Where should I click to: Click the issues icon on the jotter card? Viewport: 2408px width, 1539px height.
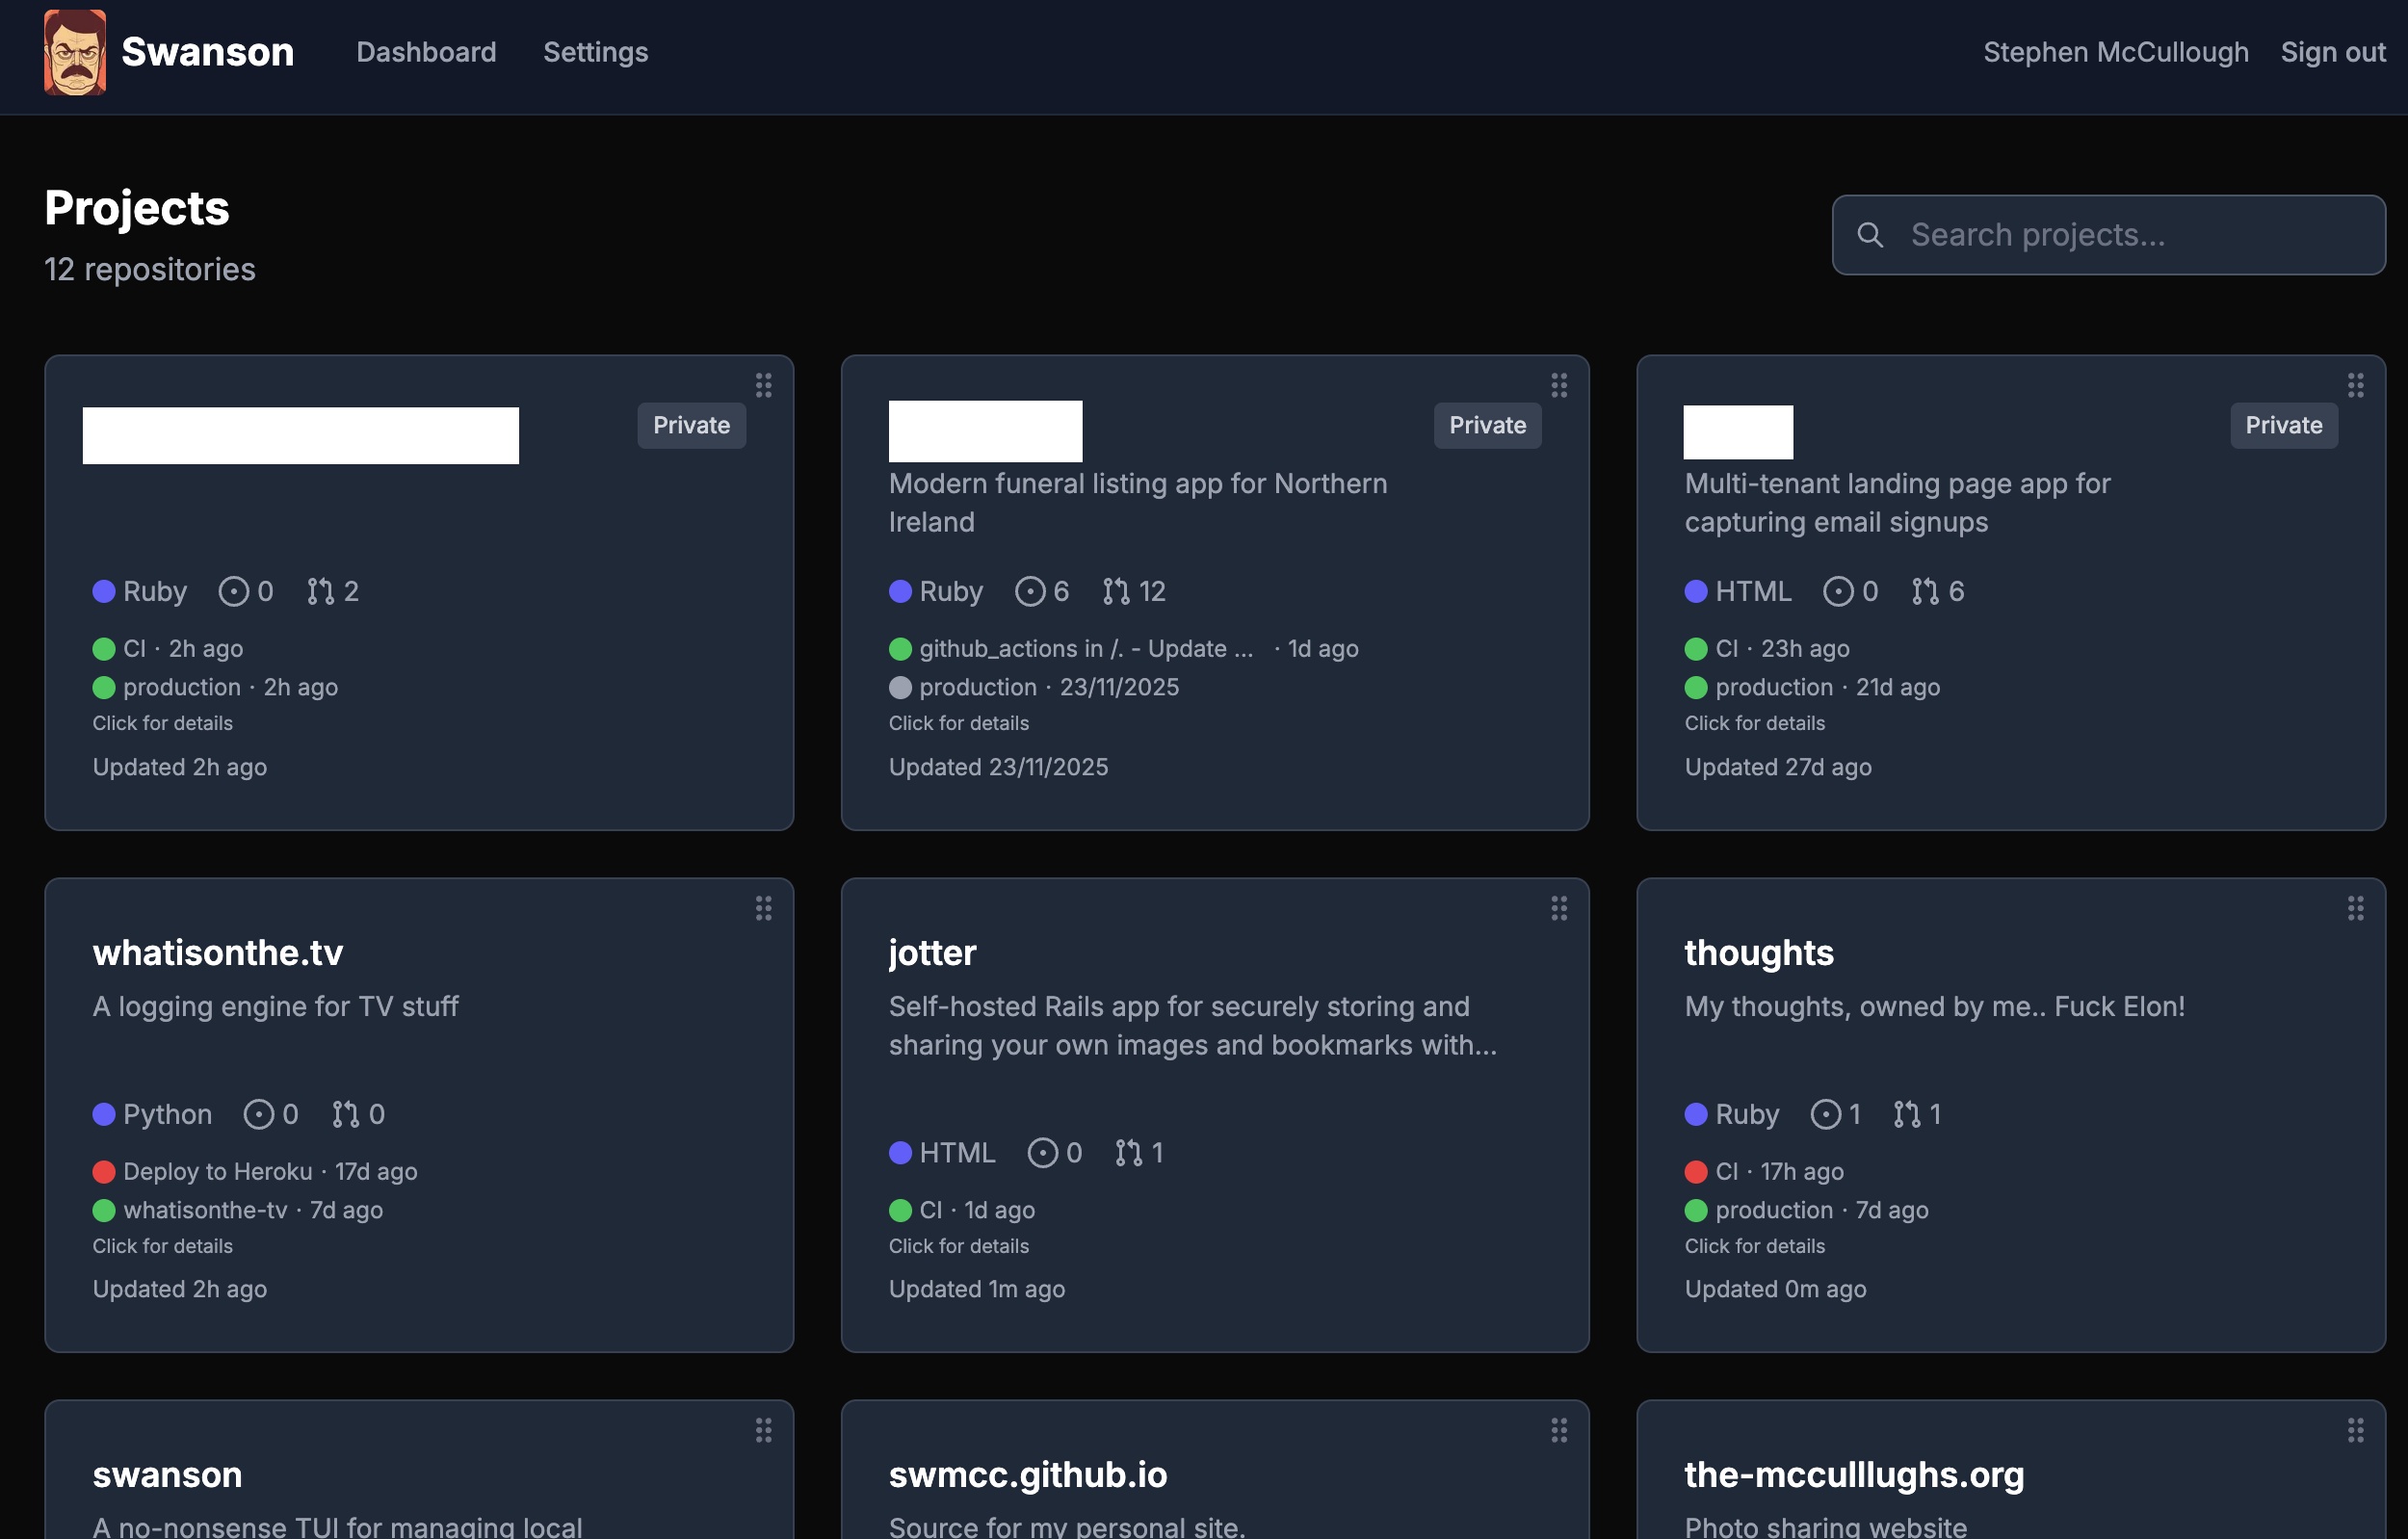(1043, 1153)
